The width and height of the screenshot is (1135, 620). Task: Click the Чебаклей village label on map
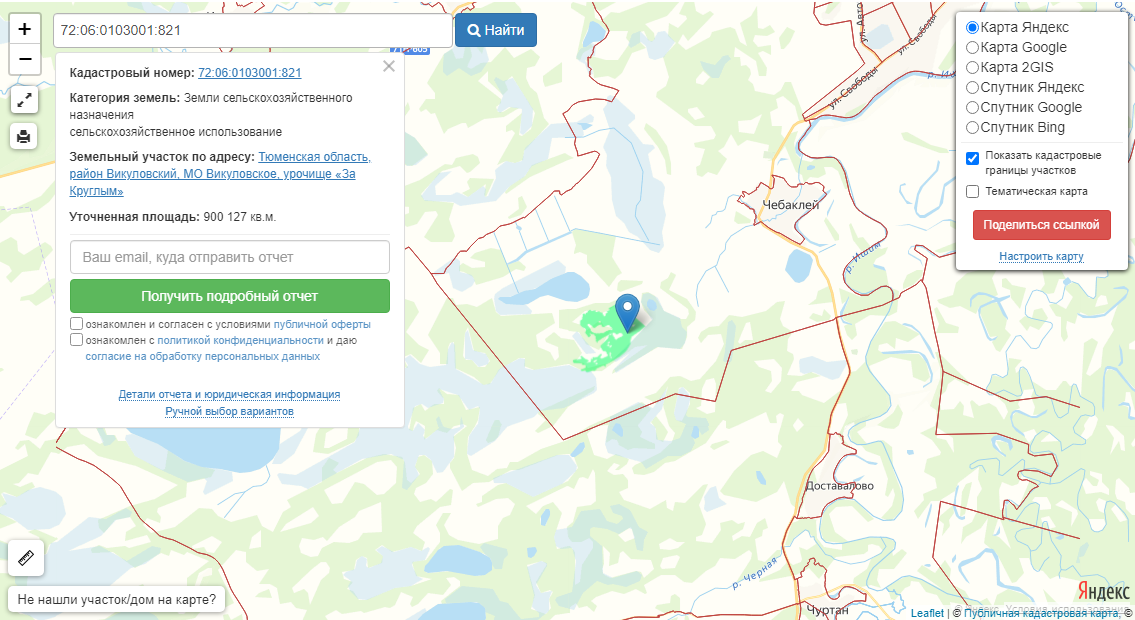790,205
